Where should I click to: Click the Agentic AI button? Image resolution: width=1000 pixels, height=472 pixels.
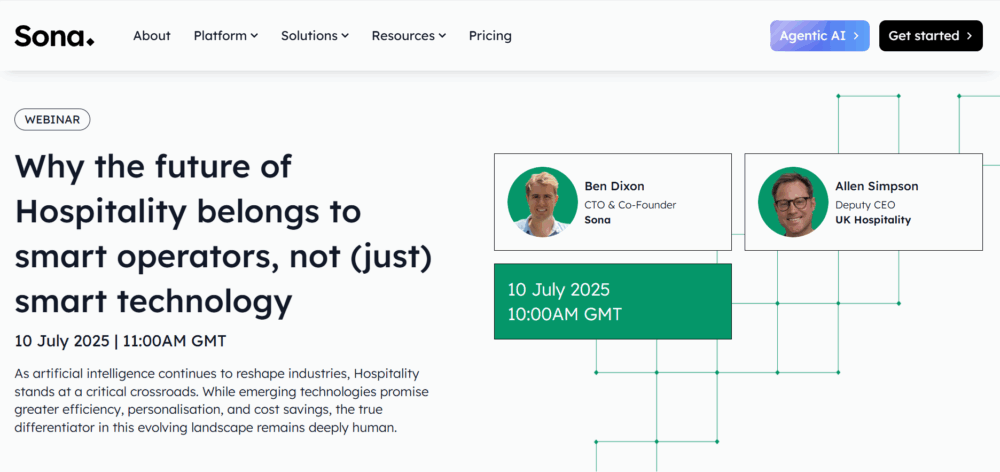(819, 36)
